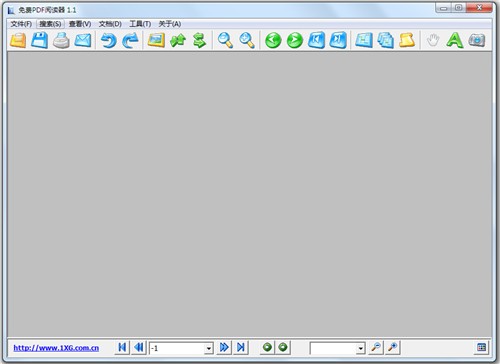Image resolution: width=500 pixels, height=364 pixels.
Task: Click the right green circle button in bottom bar
Action: coord(283,348)
